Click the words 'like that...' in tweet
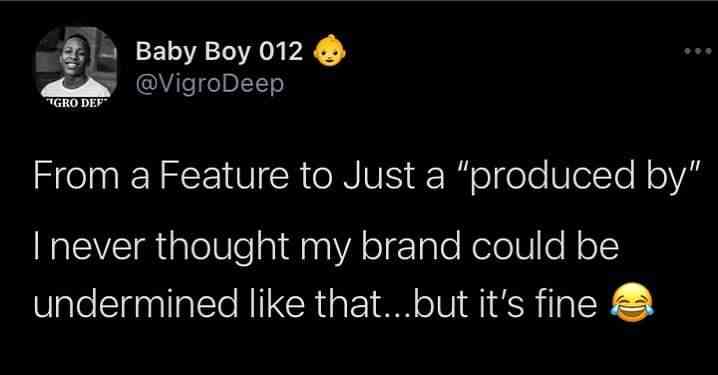Viewport: 718px width, 375px height. click(330, 303)
